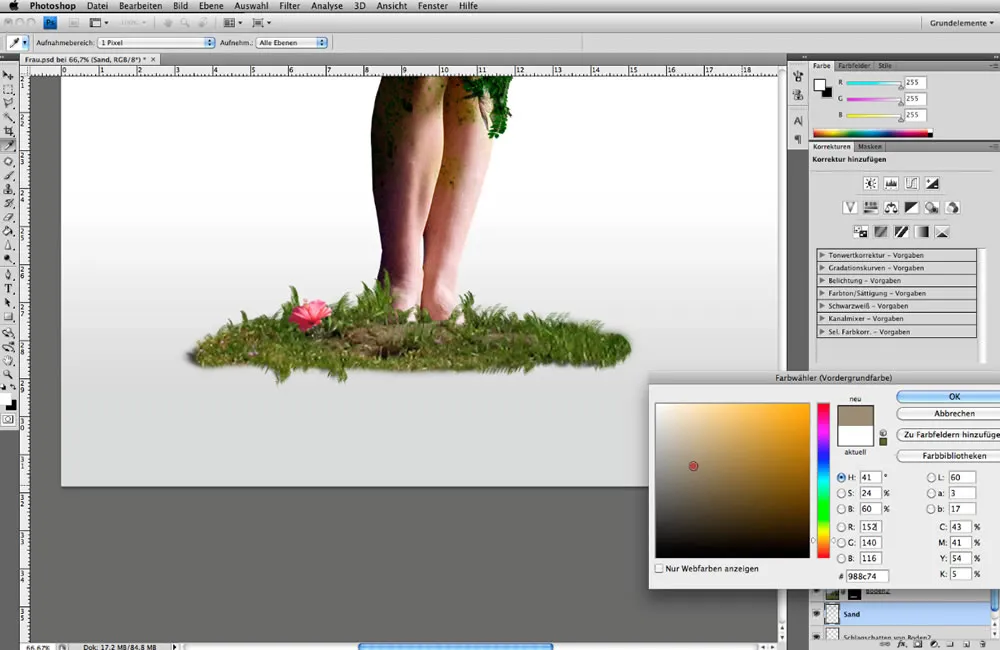Add a Curves adjustment layer
Image resolution: width=1000 pixels, height=650 pixels.
point(913,183)
